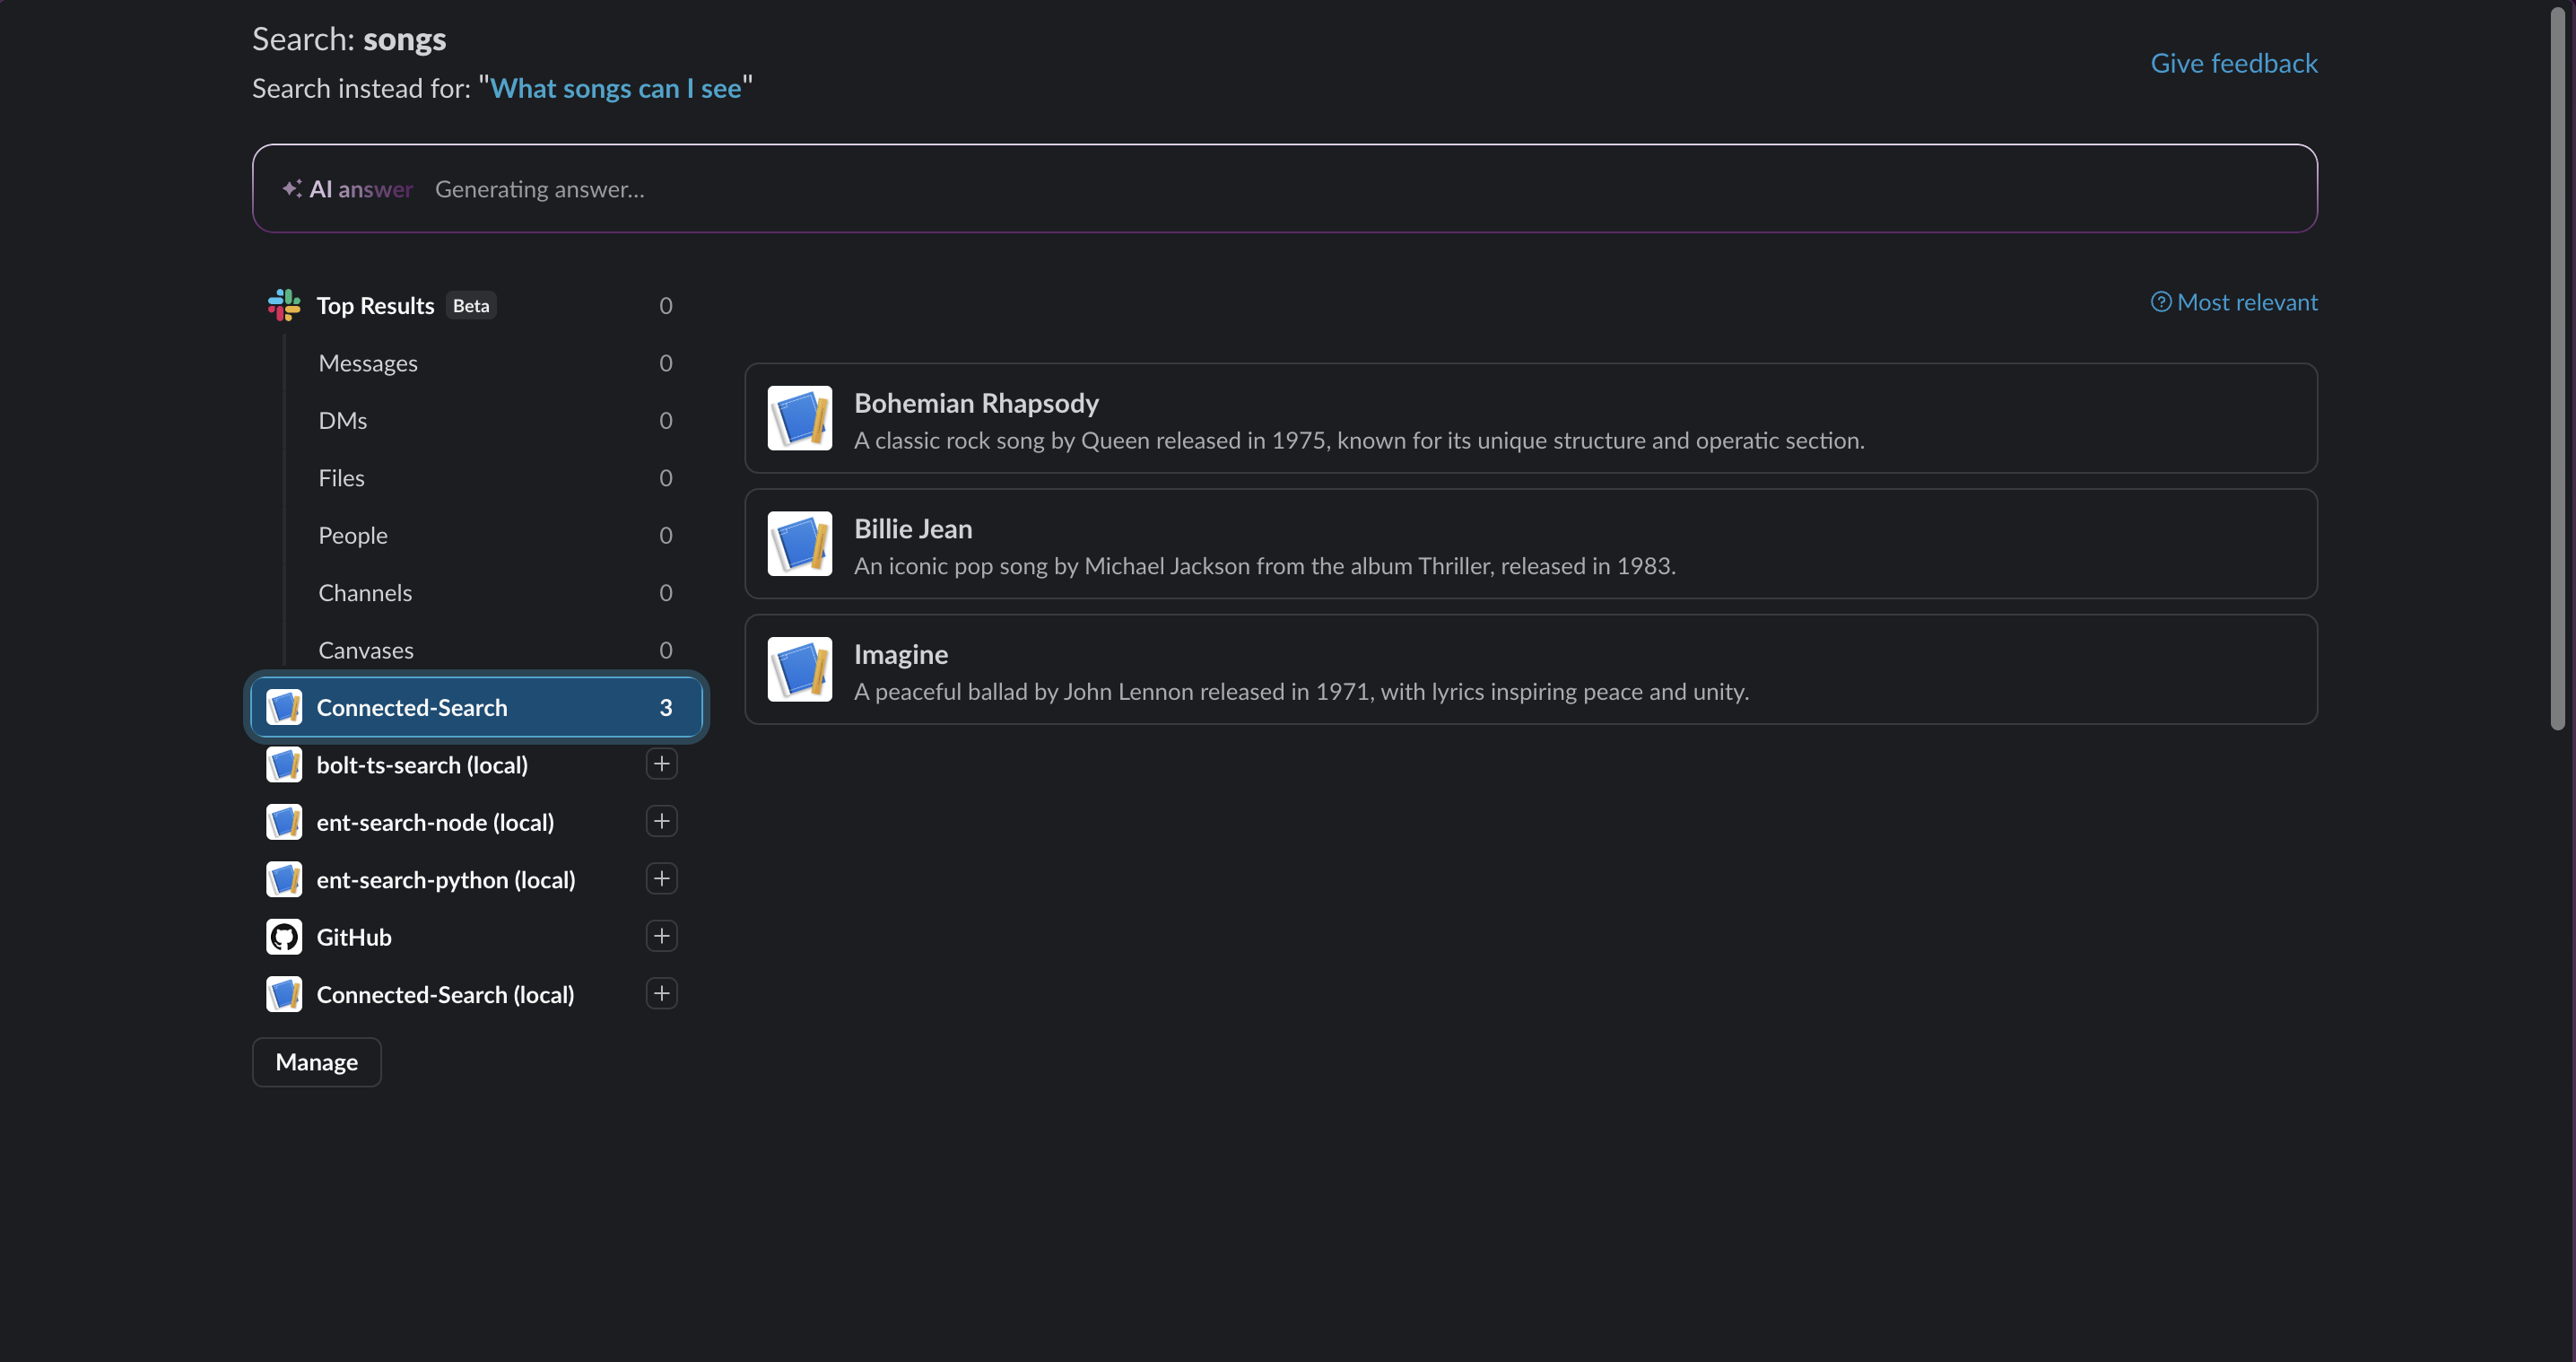Click the Bohemian Rhapsody result app icon
Image resolution: width=2576 pixels, height=1362 pixels.
(x=799, y=418)
